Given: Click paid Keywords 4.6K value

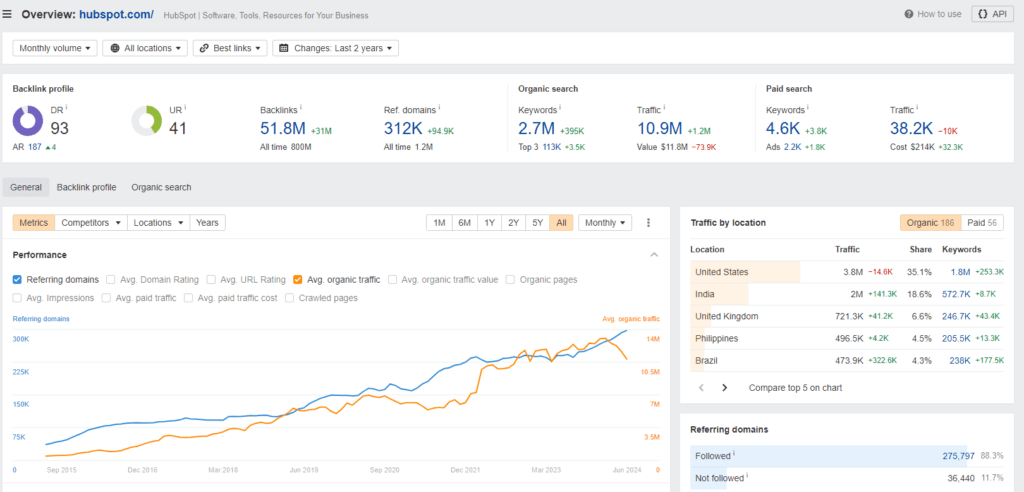Looking at the screenshot, I should (784, 129).
